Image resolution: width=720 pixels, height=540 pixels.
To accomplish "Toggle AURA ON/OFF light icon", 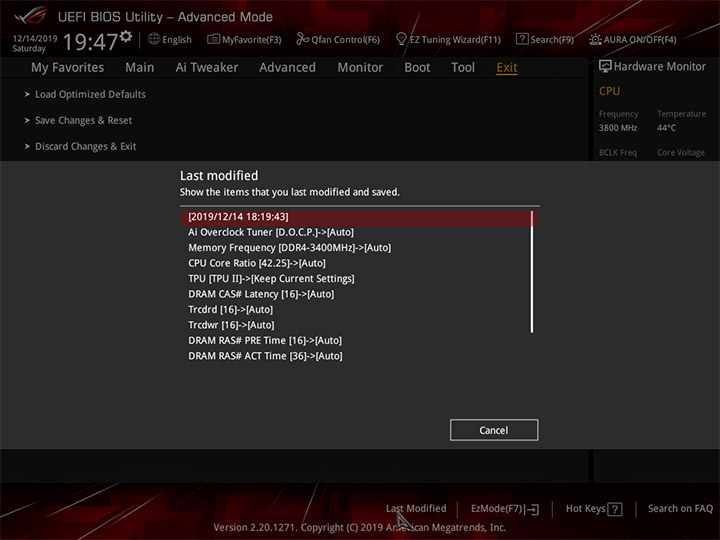I will point(595,39).
